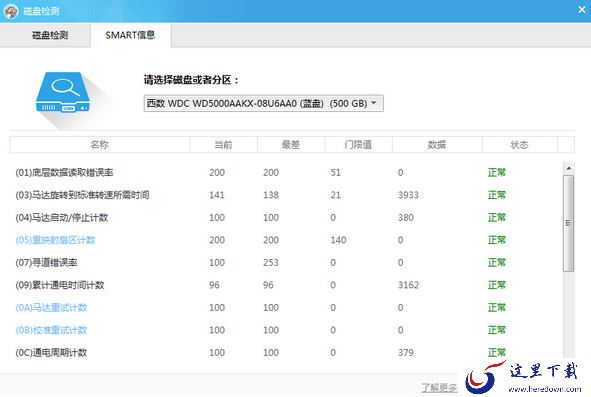This screenshot has height=397, width=591.
Task: Click the blue (05)重映射扇区计数 entry
Action: pos(55,240)
